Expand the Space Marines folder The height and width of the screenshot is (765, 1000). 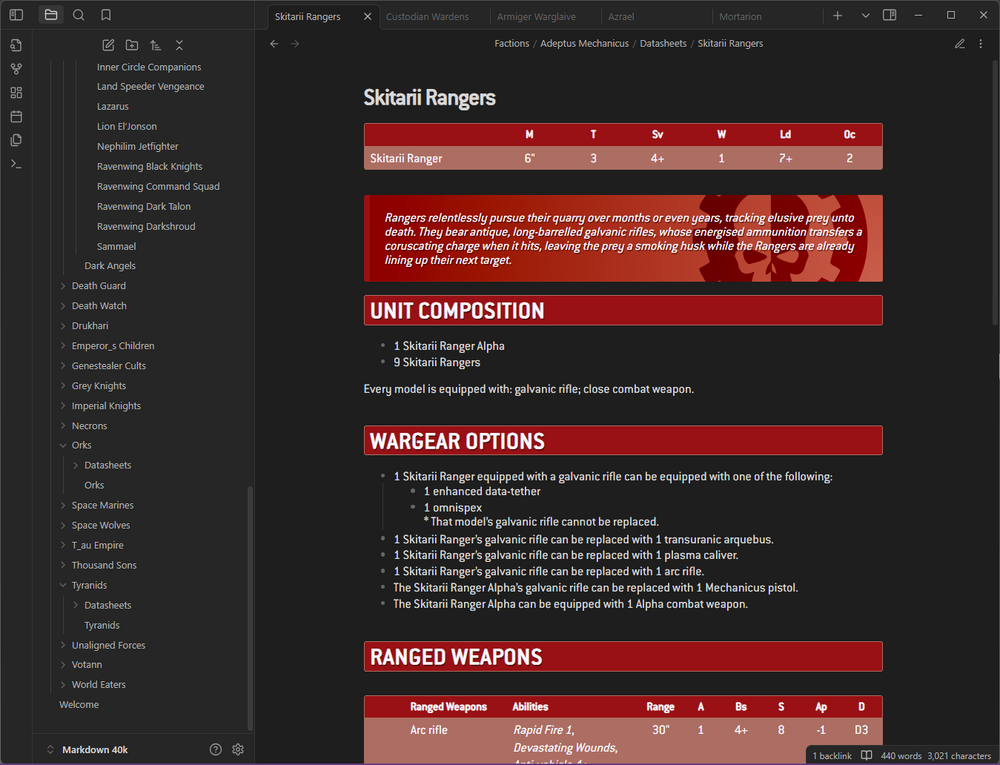102,506
